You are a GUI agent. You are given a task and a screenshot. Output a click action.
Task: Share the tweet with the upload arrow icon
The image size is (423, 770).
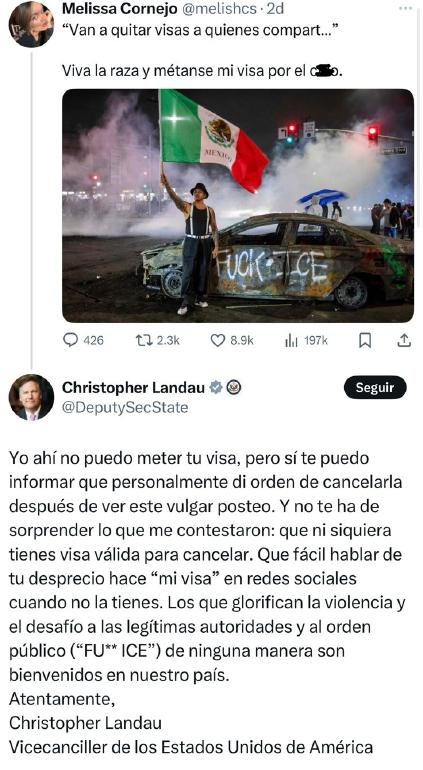pos(404,340)
